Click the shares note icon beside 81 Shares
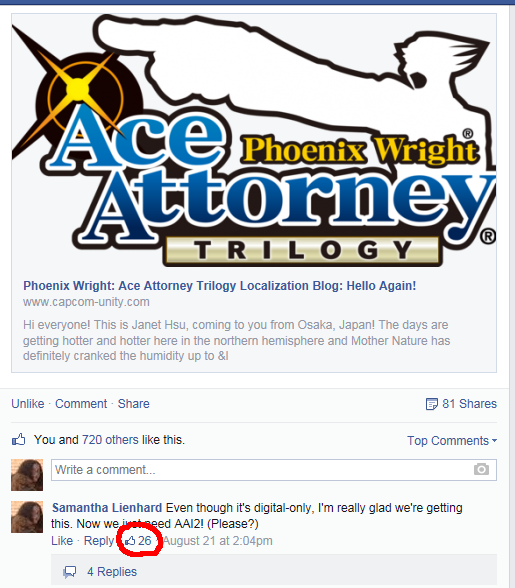515x588 pixels. click(x=431, y=404)
